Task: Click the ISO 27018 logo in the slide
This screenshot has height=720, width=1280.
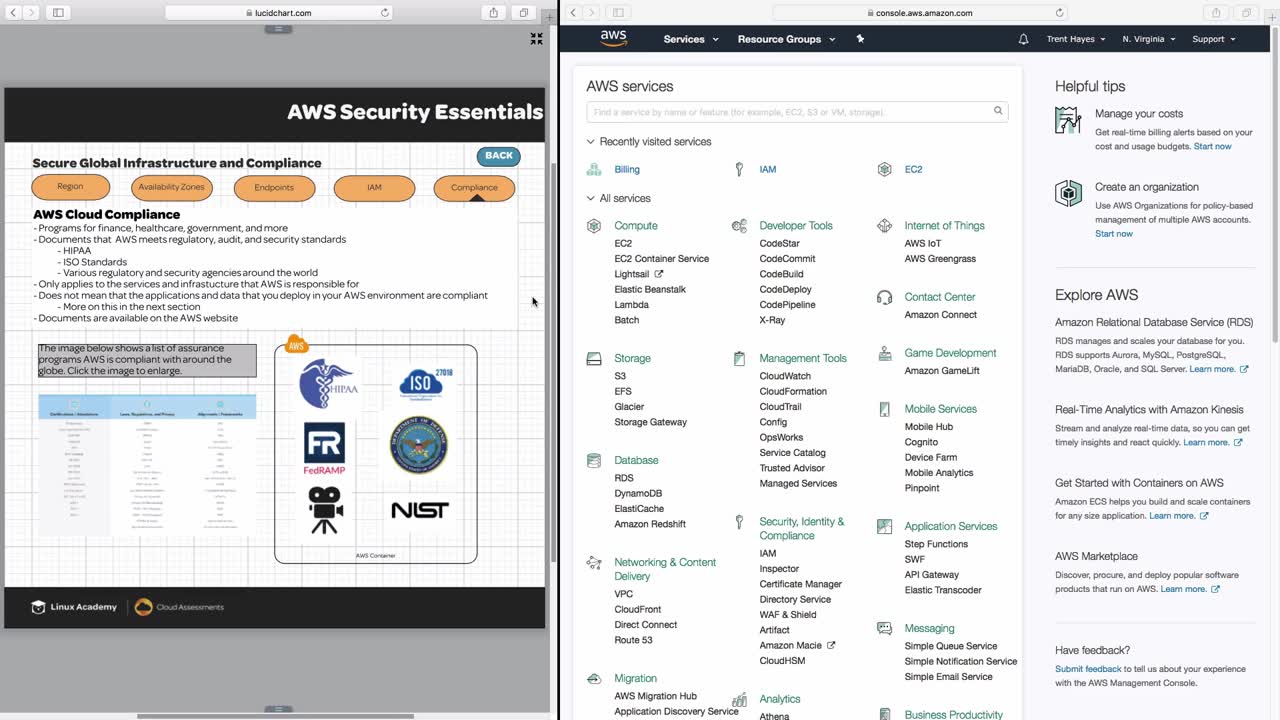Action: (x=425, y=383)
